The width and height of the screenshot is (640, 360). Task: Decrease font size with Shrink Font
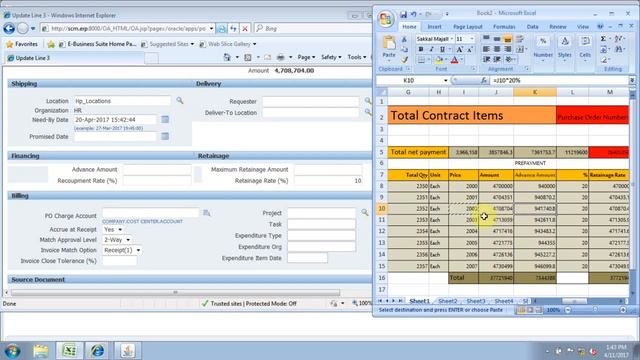tap(470, 49)
